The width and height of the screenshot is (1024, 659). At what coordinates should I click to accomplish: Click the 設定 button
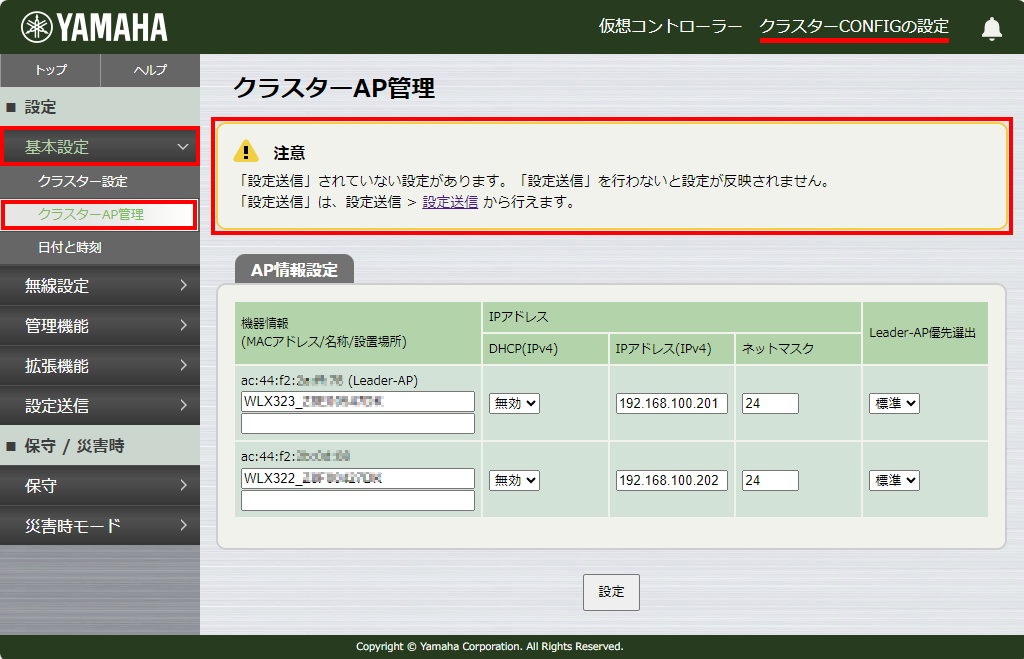[x=610, y=592]
